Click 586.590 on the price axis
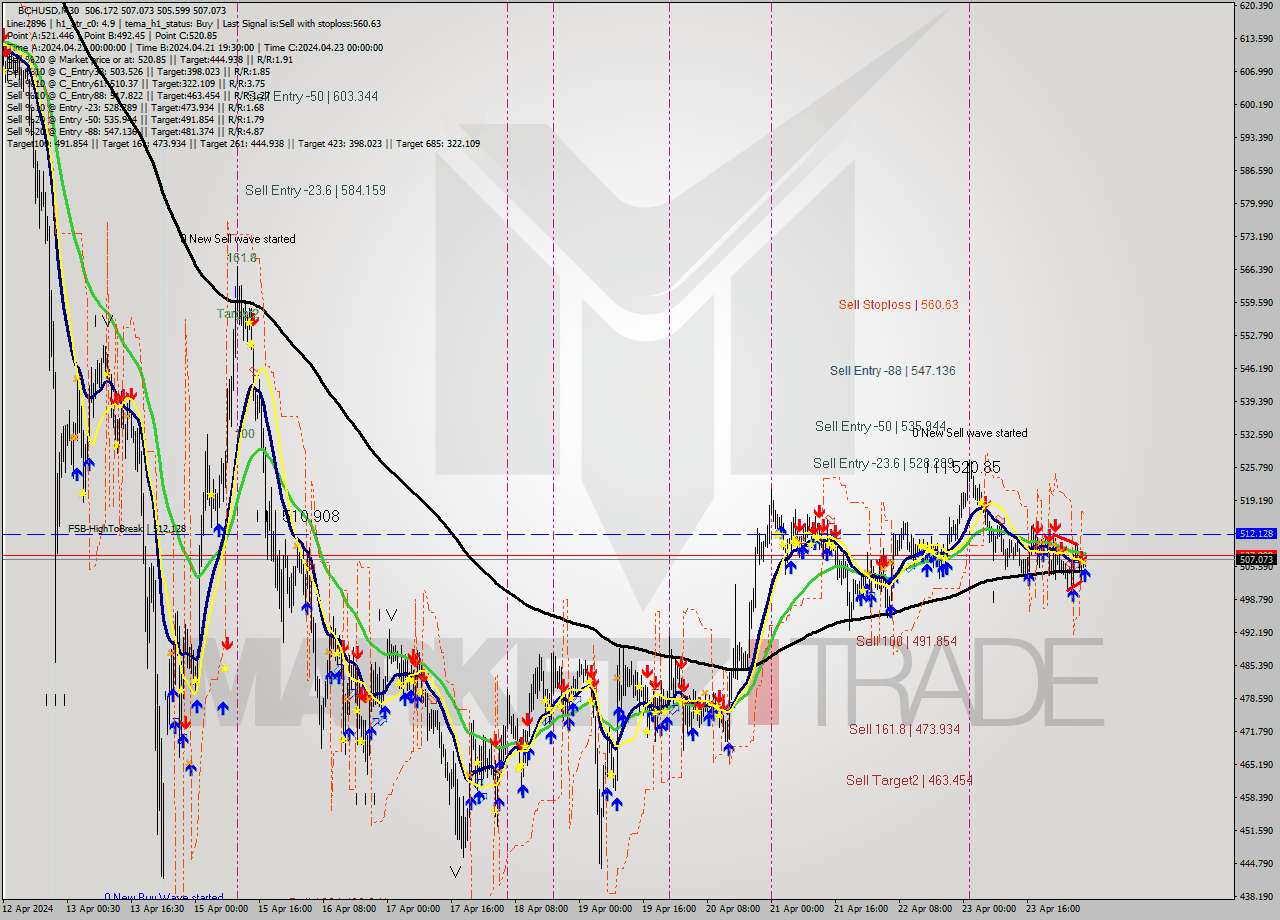The width and height of the screenshot is (1280, 920). pyautogui.click(x=1254, y=171)
